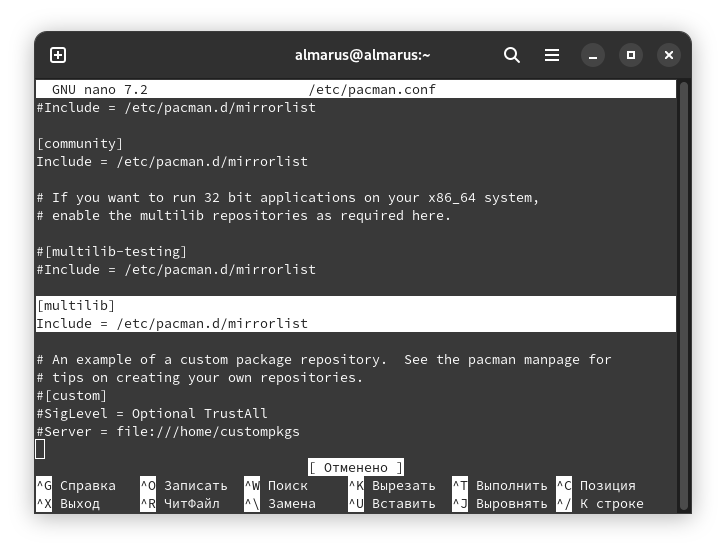Click the almarus@almarus:~ window title
Viewport: 726px width, 551px height.
click(x=362, y=55)
